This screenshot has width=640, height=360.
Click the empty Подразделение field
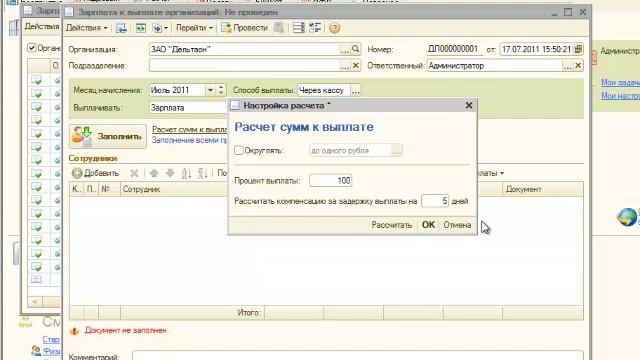point(244,65)
